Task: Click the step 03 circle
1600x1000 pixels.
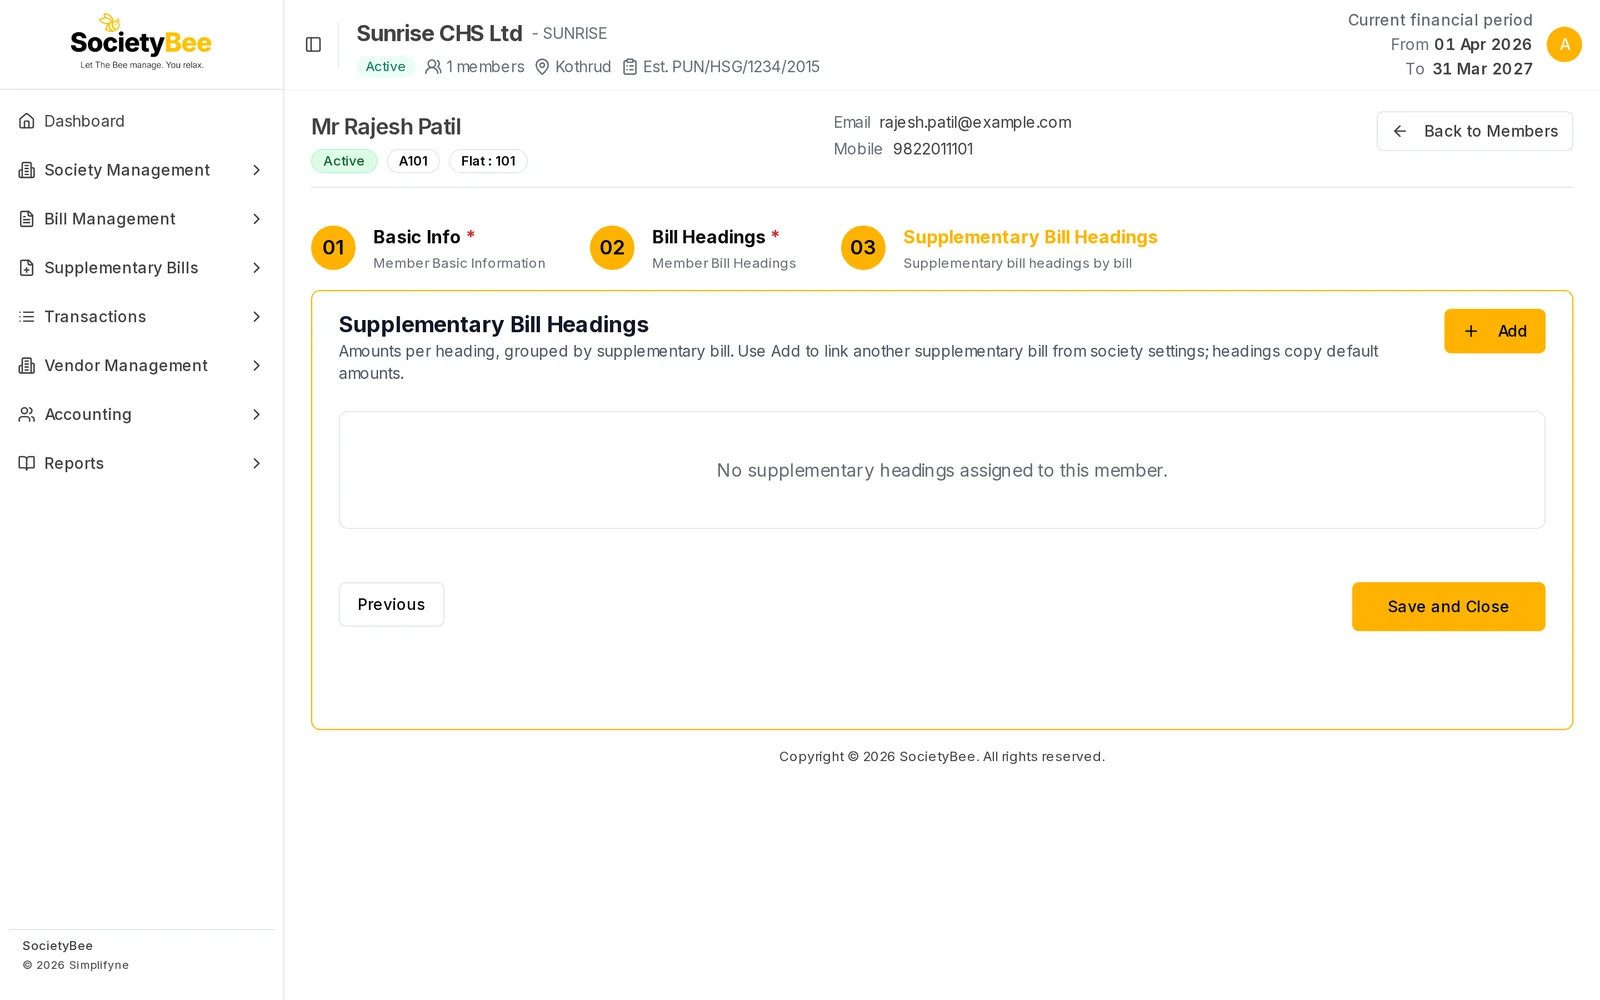Action: click(x=863, y=247)
